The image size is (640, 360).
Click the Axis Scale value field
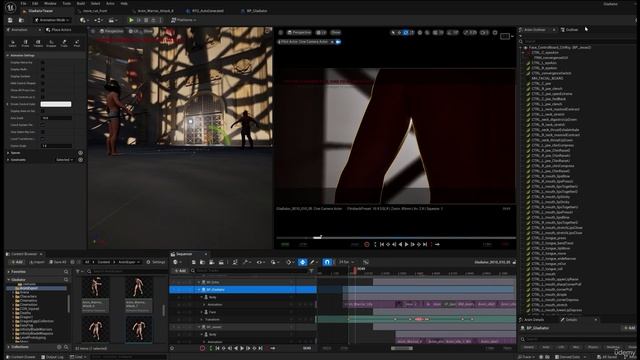point(56,118)
